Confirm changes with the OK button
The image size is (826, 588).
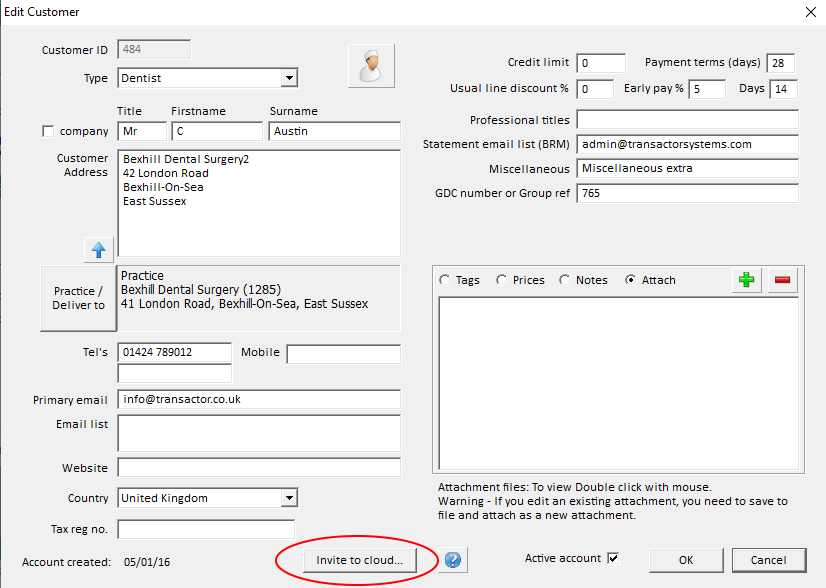coord(686,559)
